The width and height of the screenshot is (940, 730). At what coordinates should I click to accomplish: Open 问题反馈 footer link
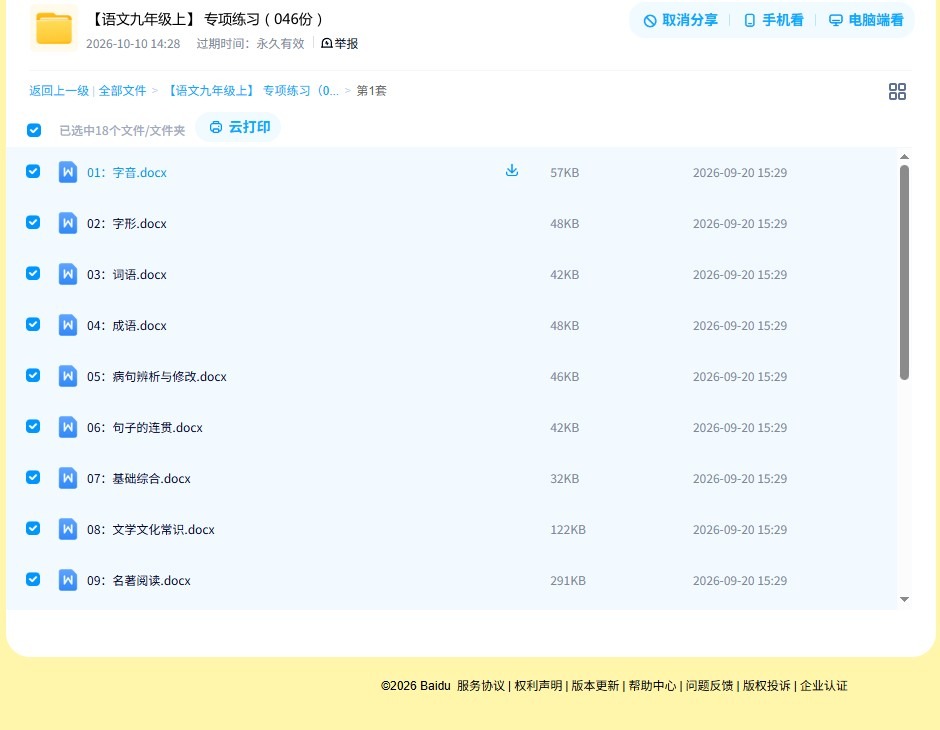(710, 686)
